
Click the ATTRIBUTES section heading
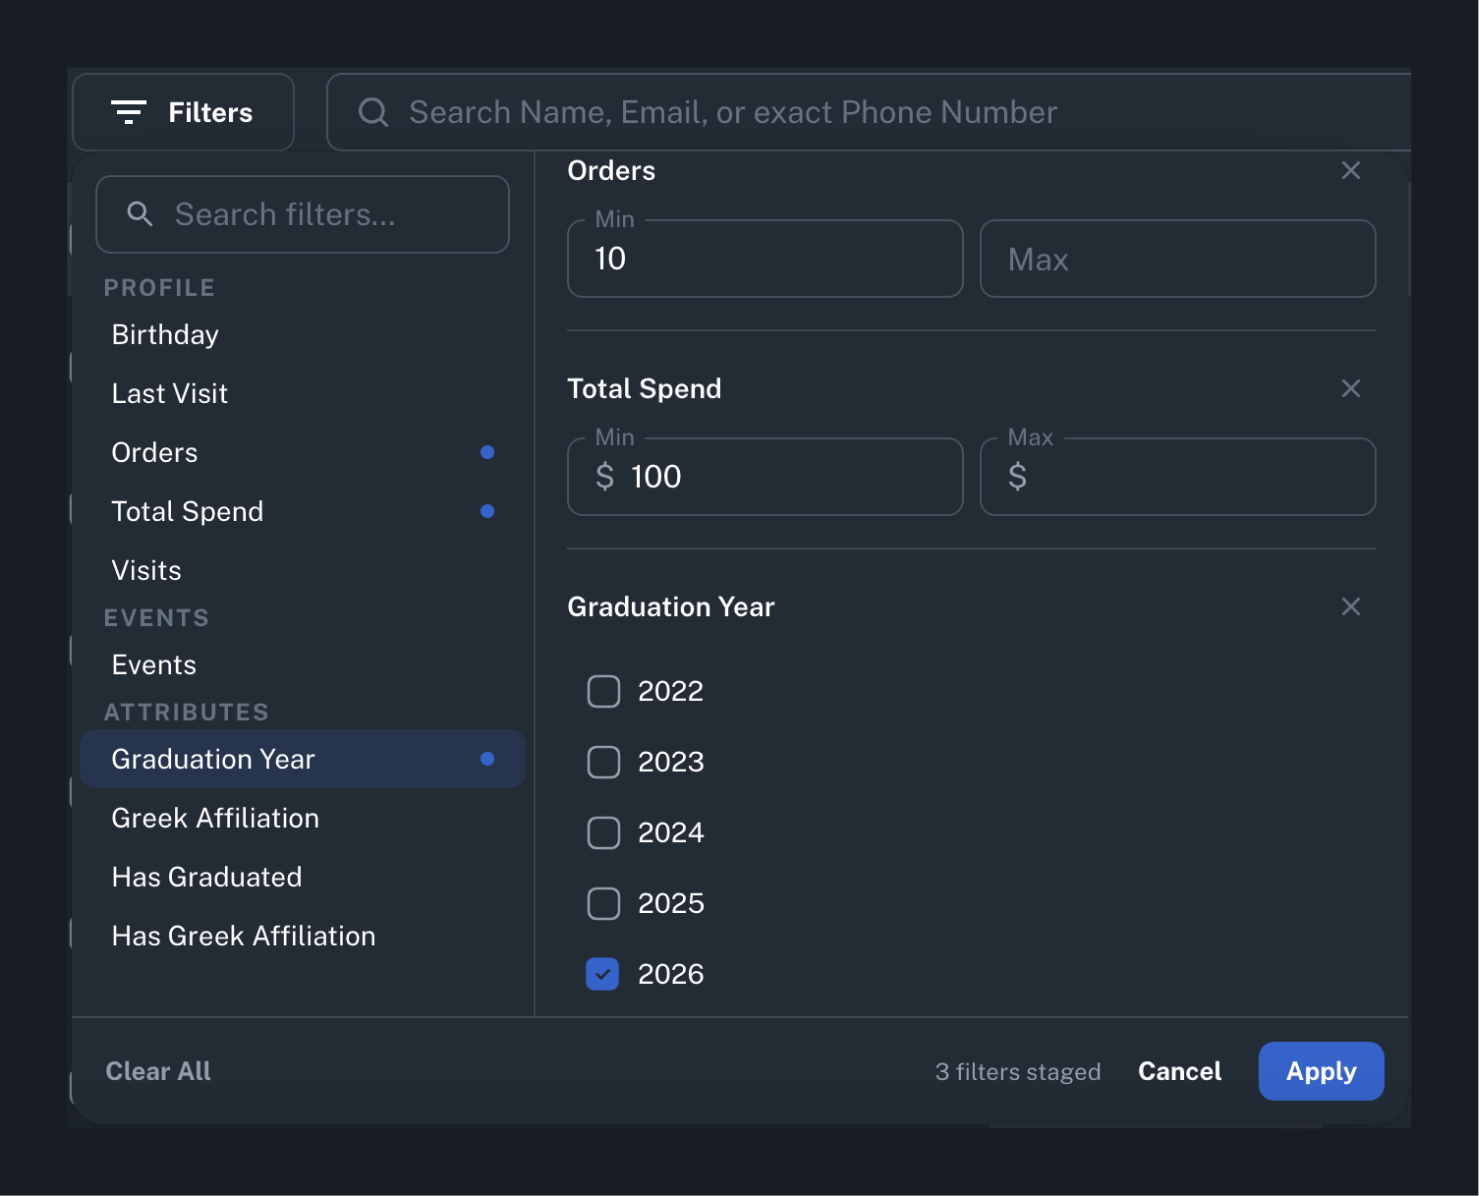click(186, 712)
